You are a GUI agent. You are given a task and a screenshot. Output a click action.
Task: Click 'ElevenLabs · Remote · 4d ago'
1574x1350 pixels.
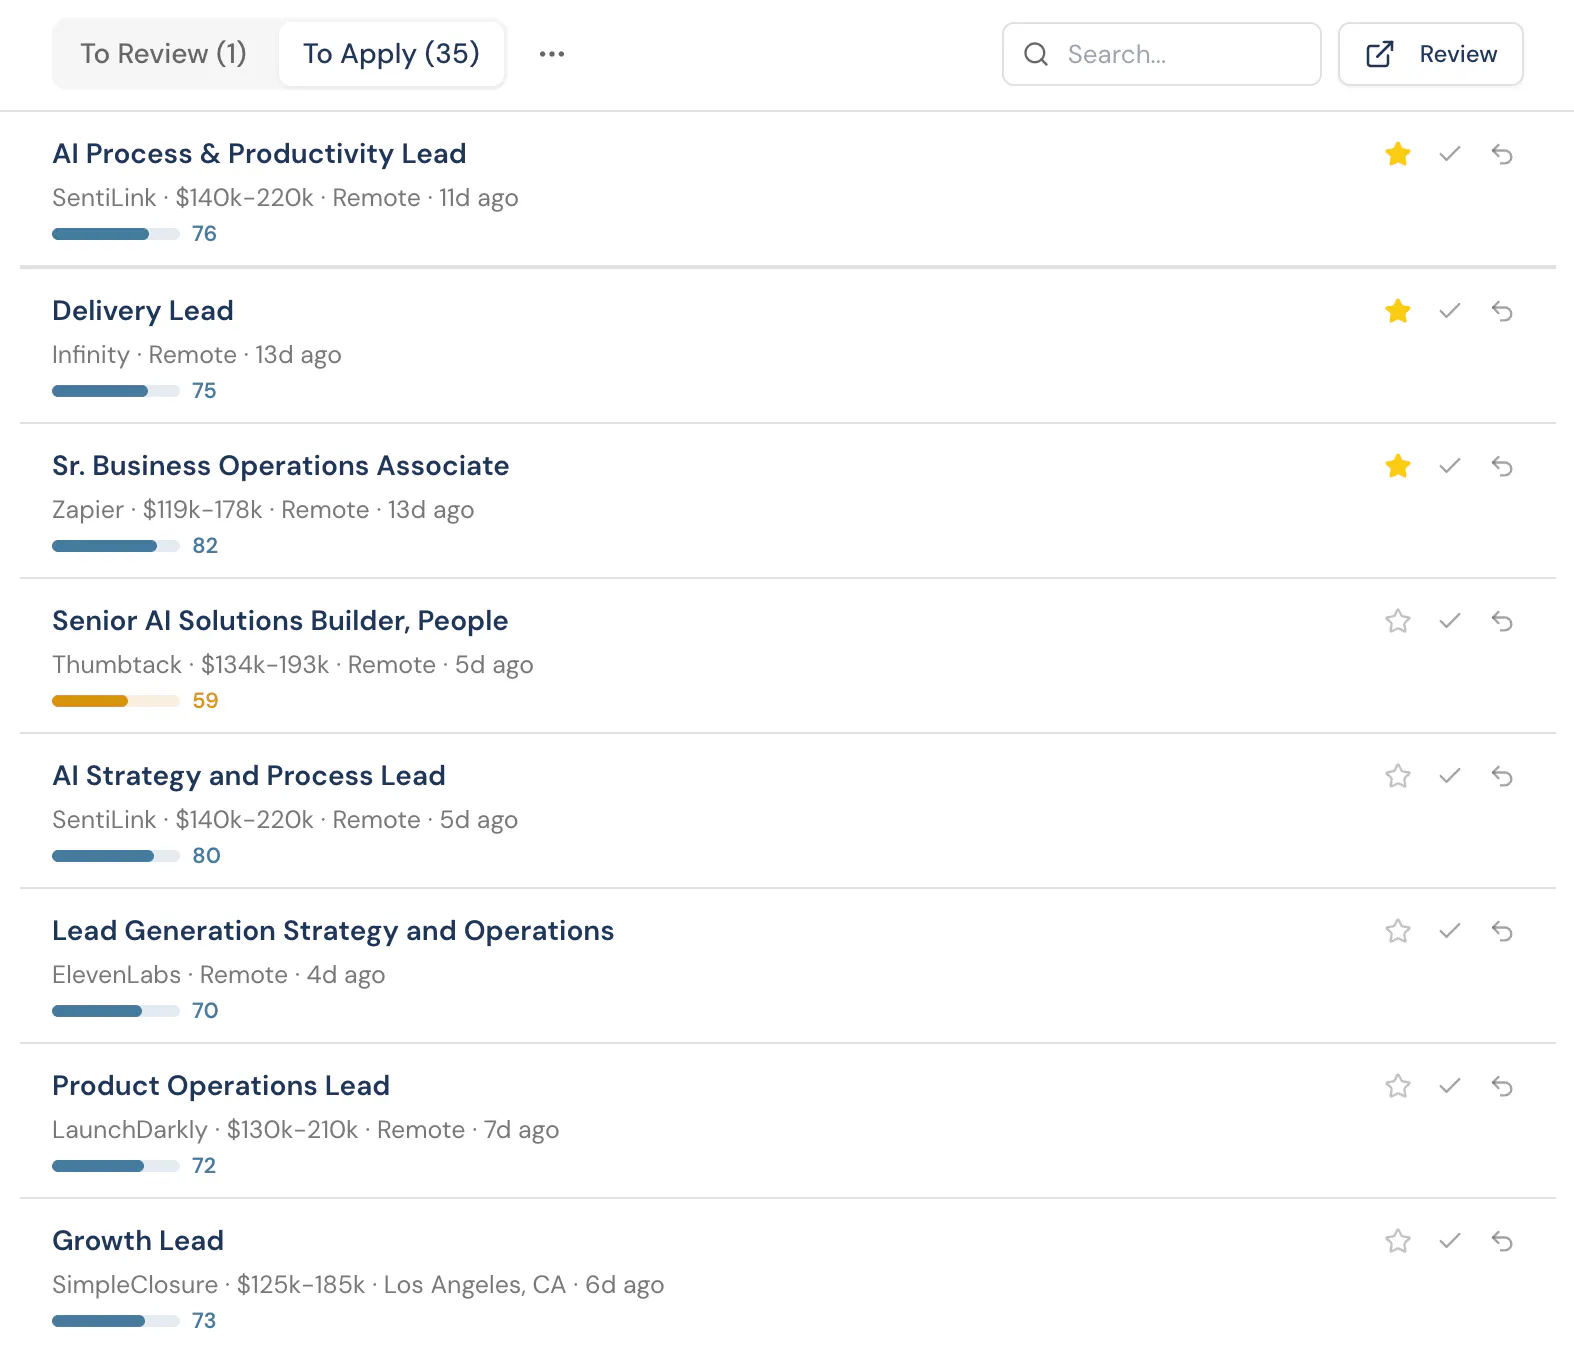coord(219,975)
